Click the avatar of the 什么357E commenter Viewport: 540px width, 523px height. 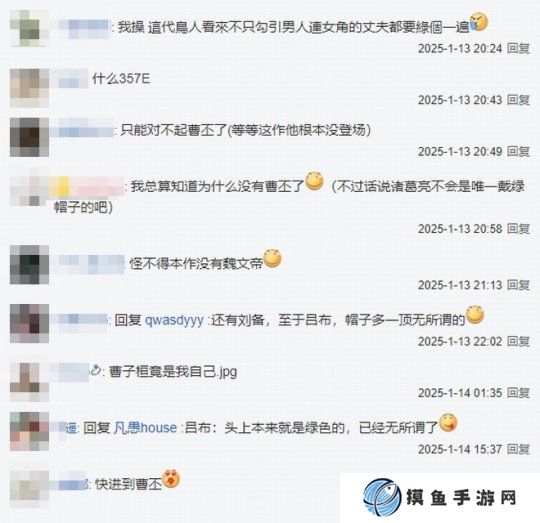pos(29,88)
